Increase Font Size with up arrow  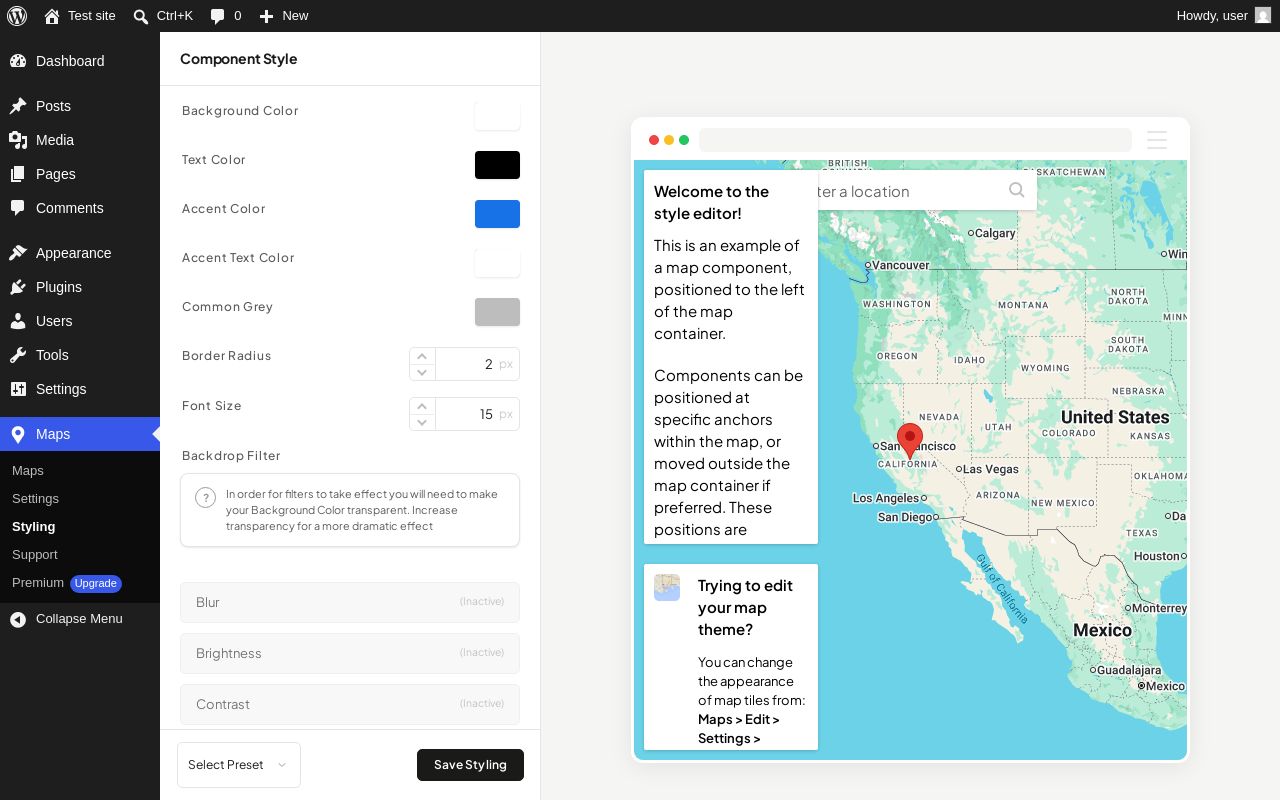[x=423, y=406]
